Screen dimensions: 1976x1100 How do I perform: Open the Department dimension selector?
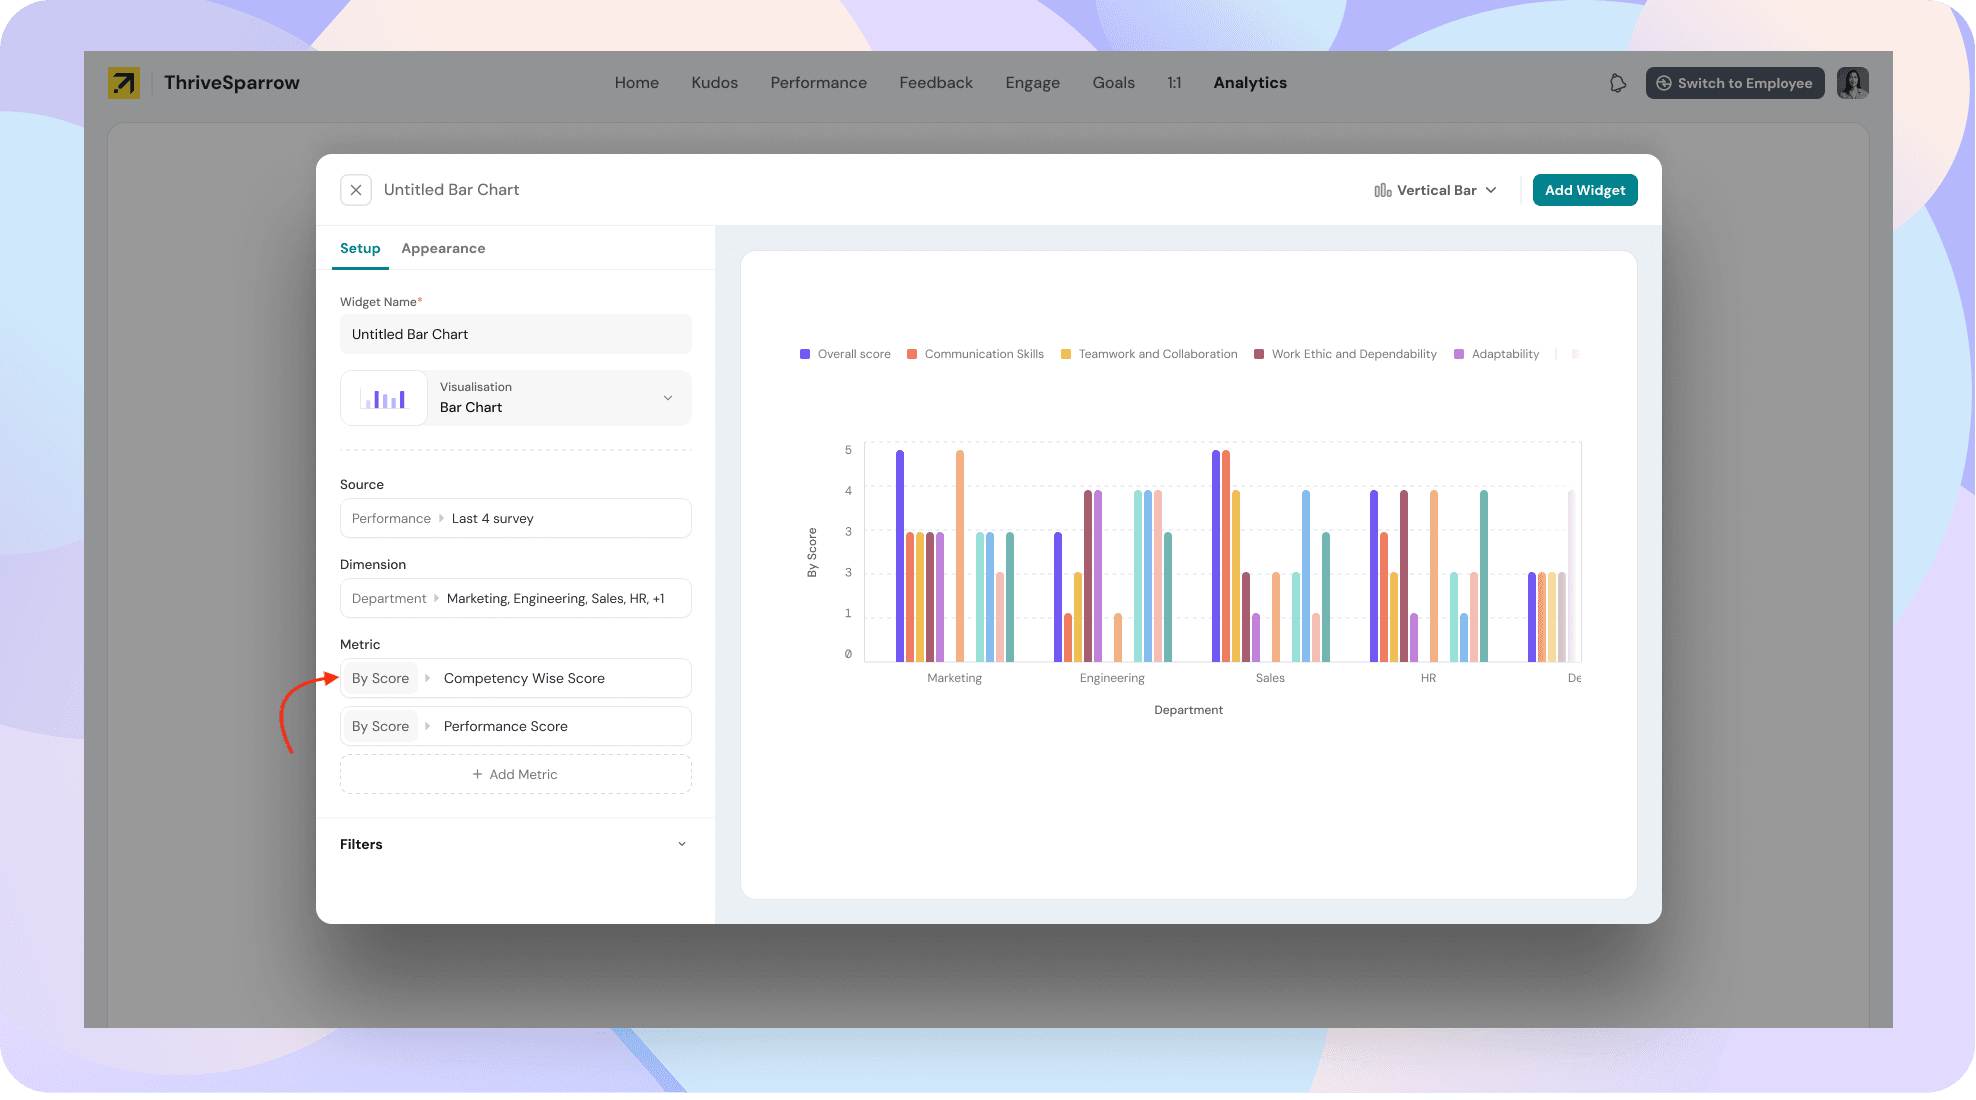[x=516, y=598]
